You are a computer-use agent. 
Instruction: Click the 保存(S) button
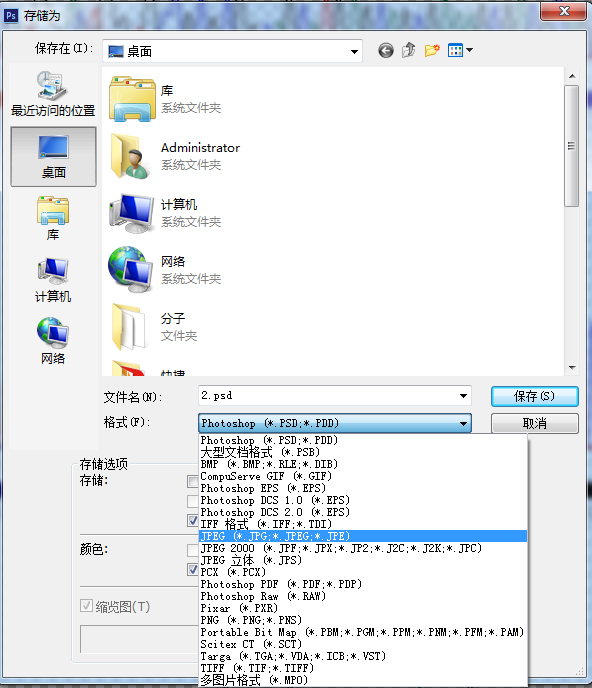(x=535, y=396)
